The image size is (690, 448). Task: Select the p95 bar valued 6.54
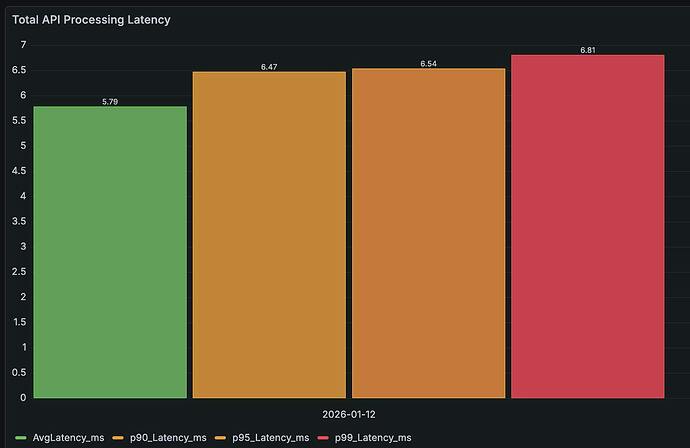click(429, 233)
